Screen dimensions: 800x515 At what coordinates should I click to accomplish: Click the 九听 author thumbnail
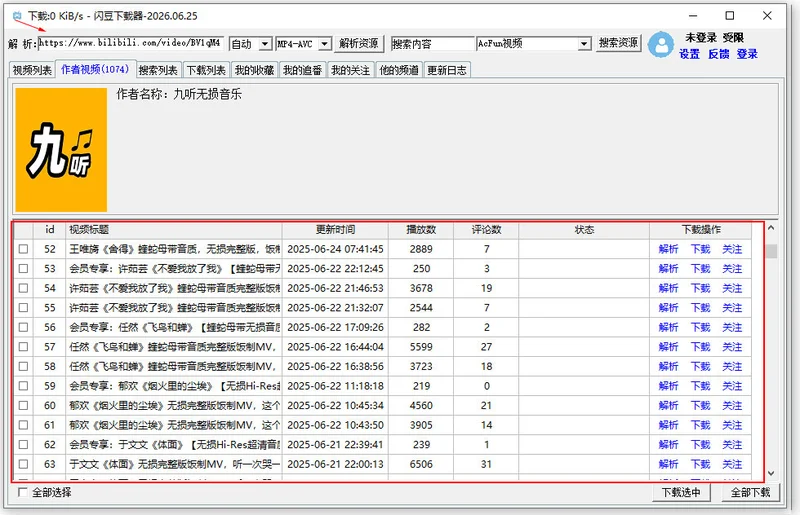point(61,150)
